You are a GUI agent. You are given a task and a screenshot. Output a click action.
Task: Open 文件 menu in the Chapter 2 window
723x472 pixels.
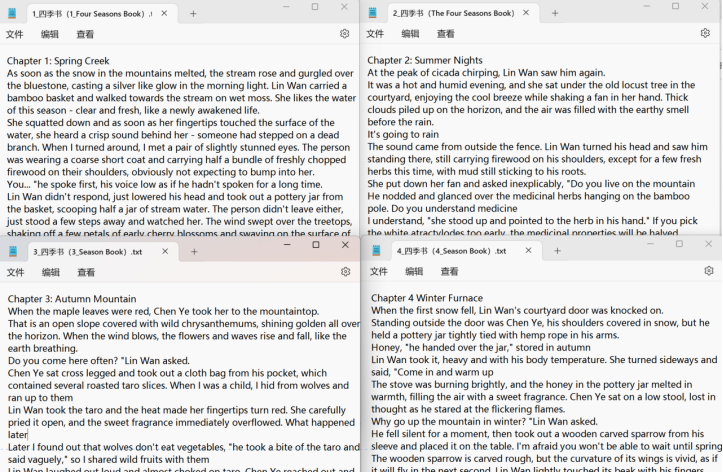[x=375, y=34]
